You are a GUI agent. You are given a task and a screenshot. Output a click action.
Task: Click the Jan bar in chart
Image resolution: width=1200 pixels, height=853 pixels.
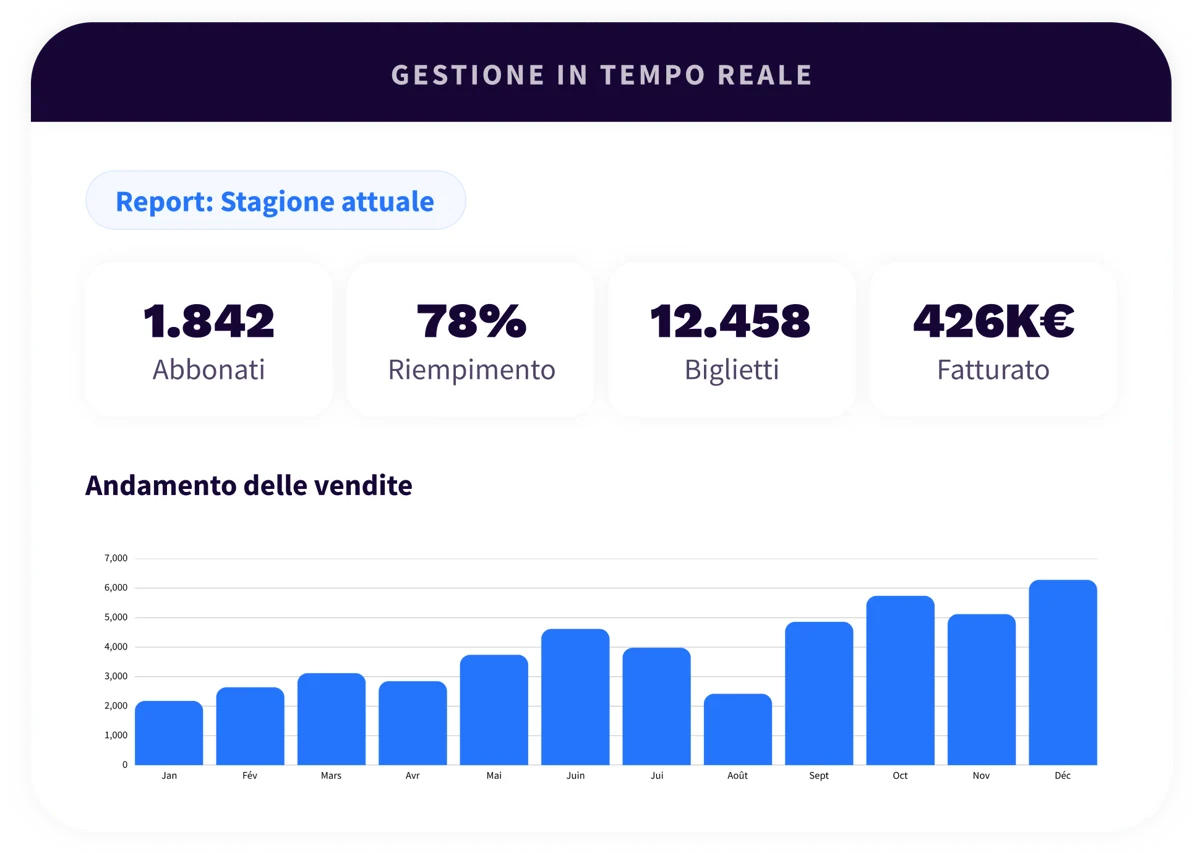pos(169,733)
